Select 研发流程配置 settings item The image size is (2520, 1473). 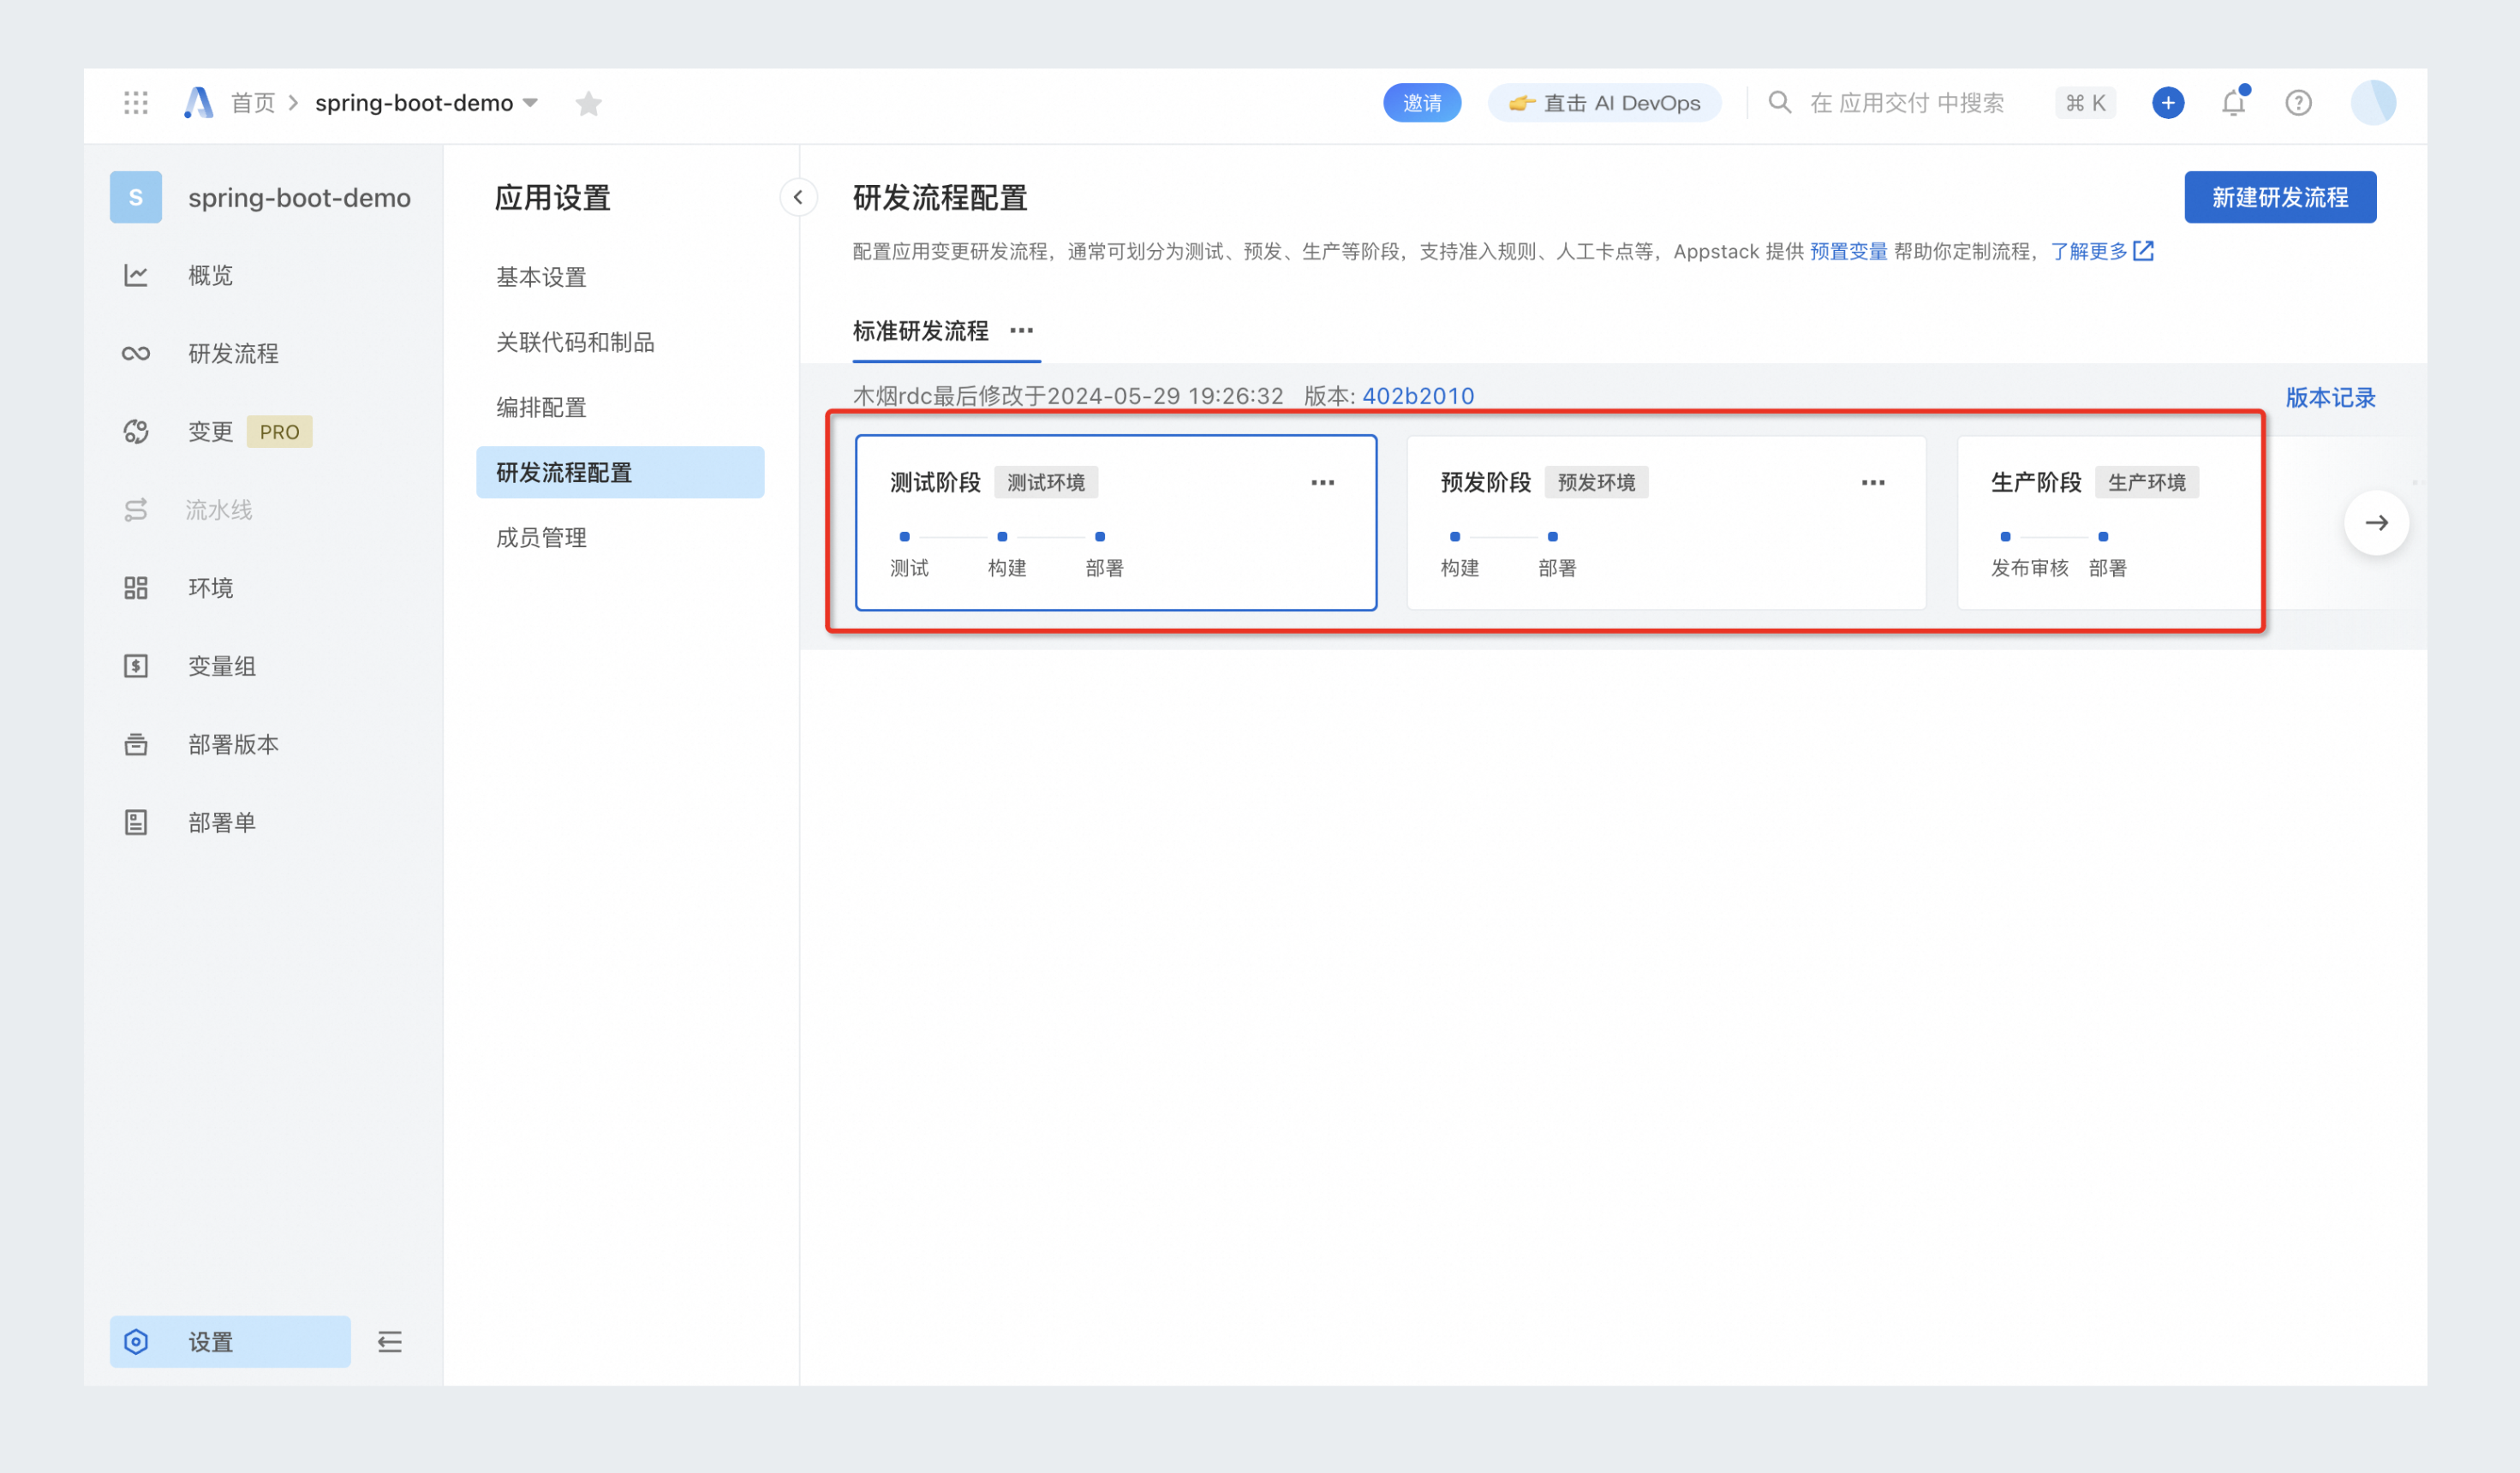pos(620,472)
